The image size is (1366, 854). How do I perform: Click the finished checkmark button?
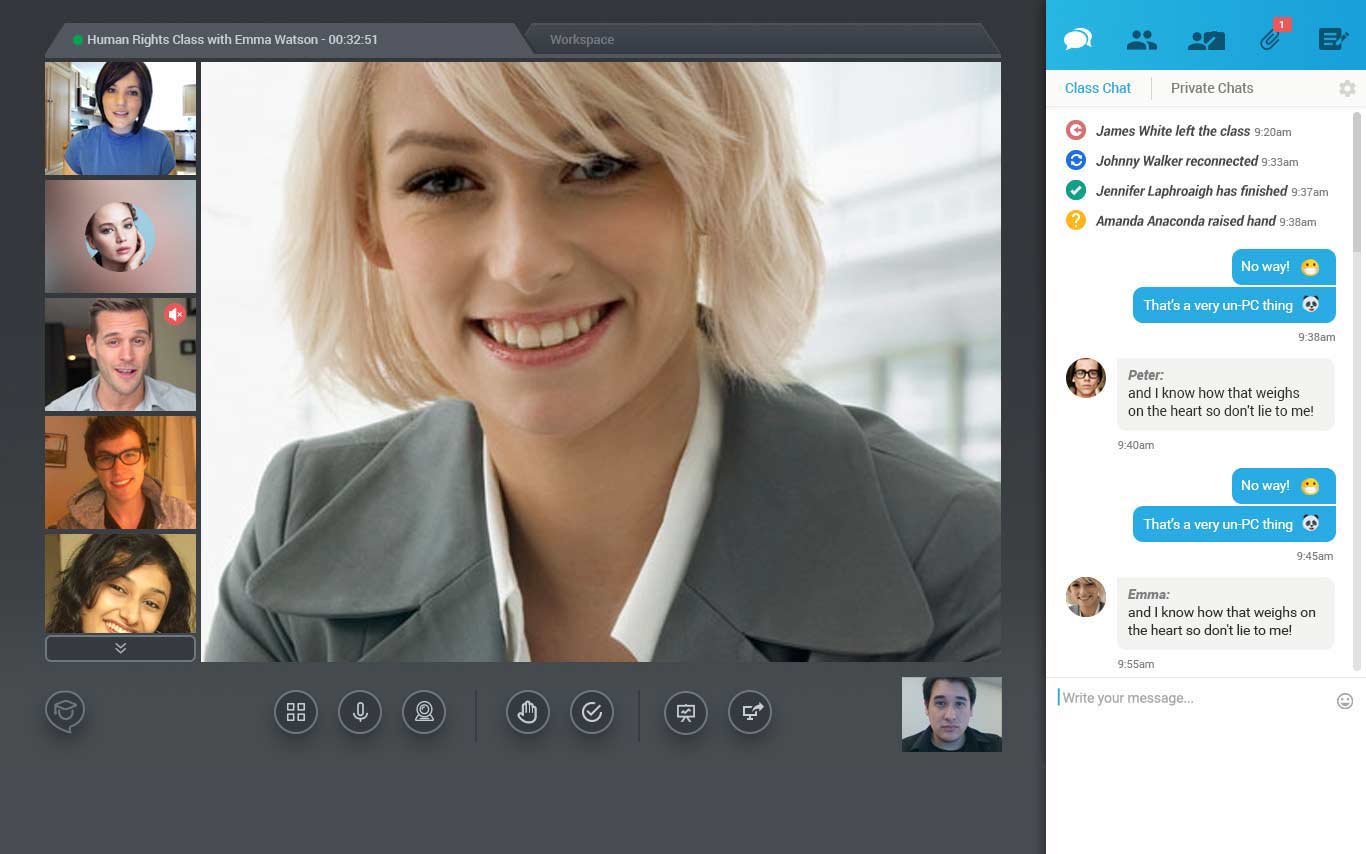coord(592,712)
